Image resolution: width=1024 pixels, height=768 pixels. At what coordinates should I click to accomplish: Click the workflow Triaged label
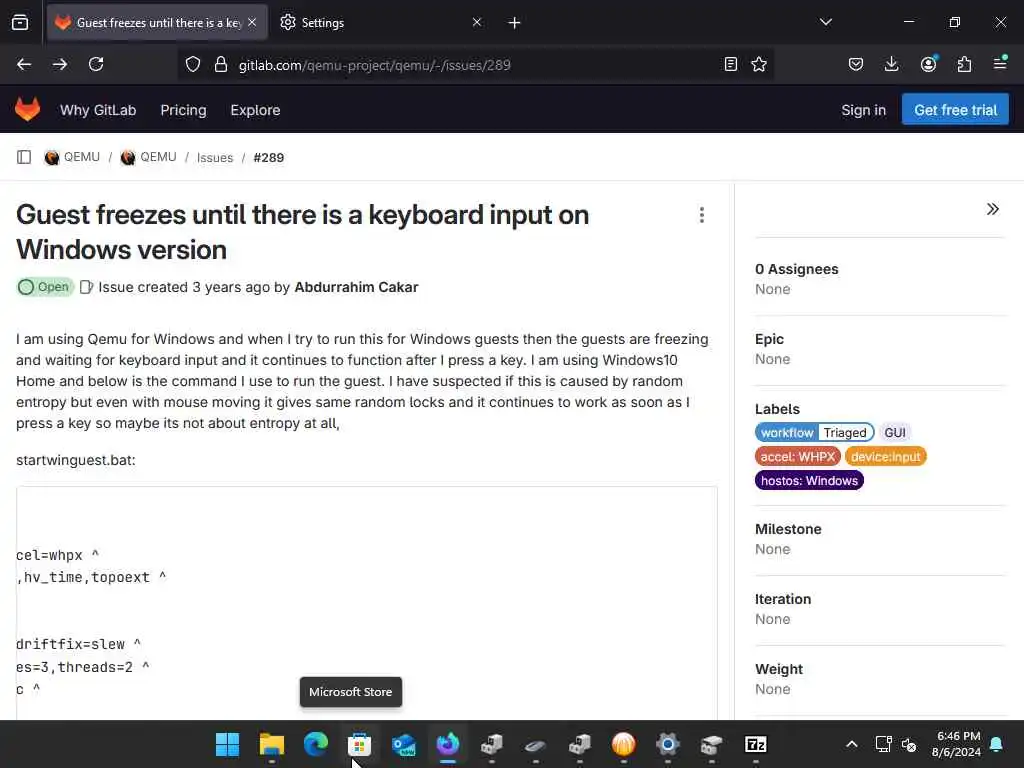(x=814, y=432)
